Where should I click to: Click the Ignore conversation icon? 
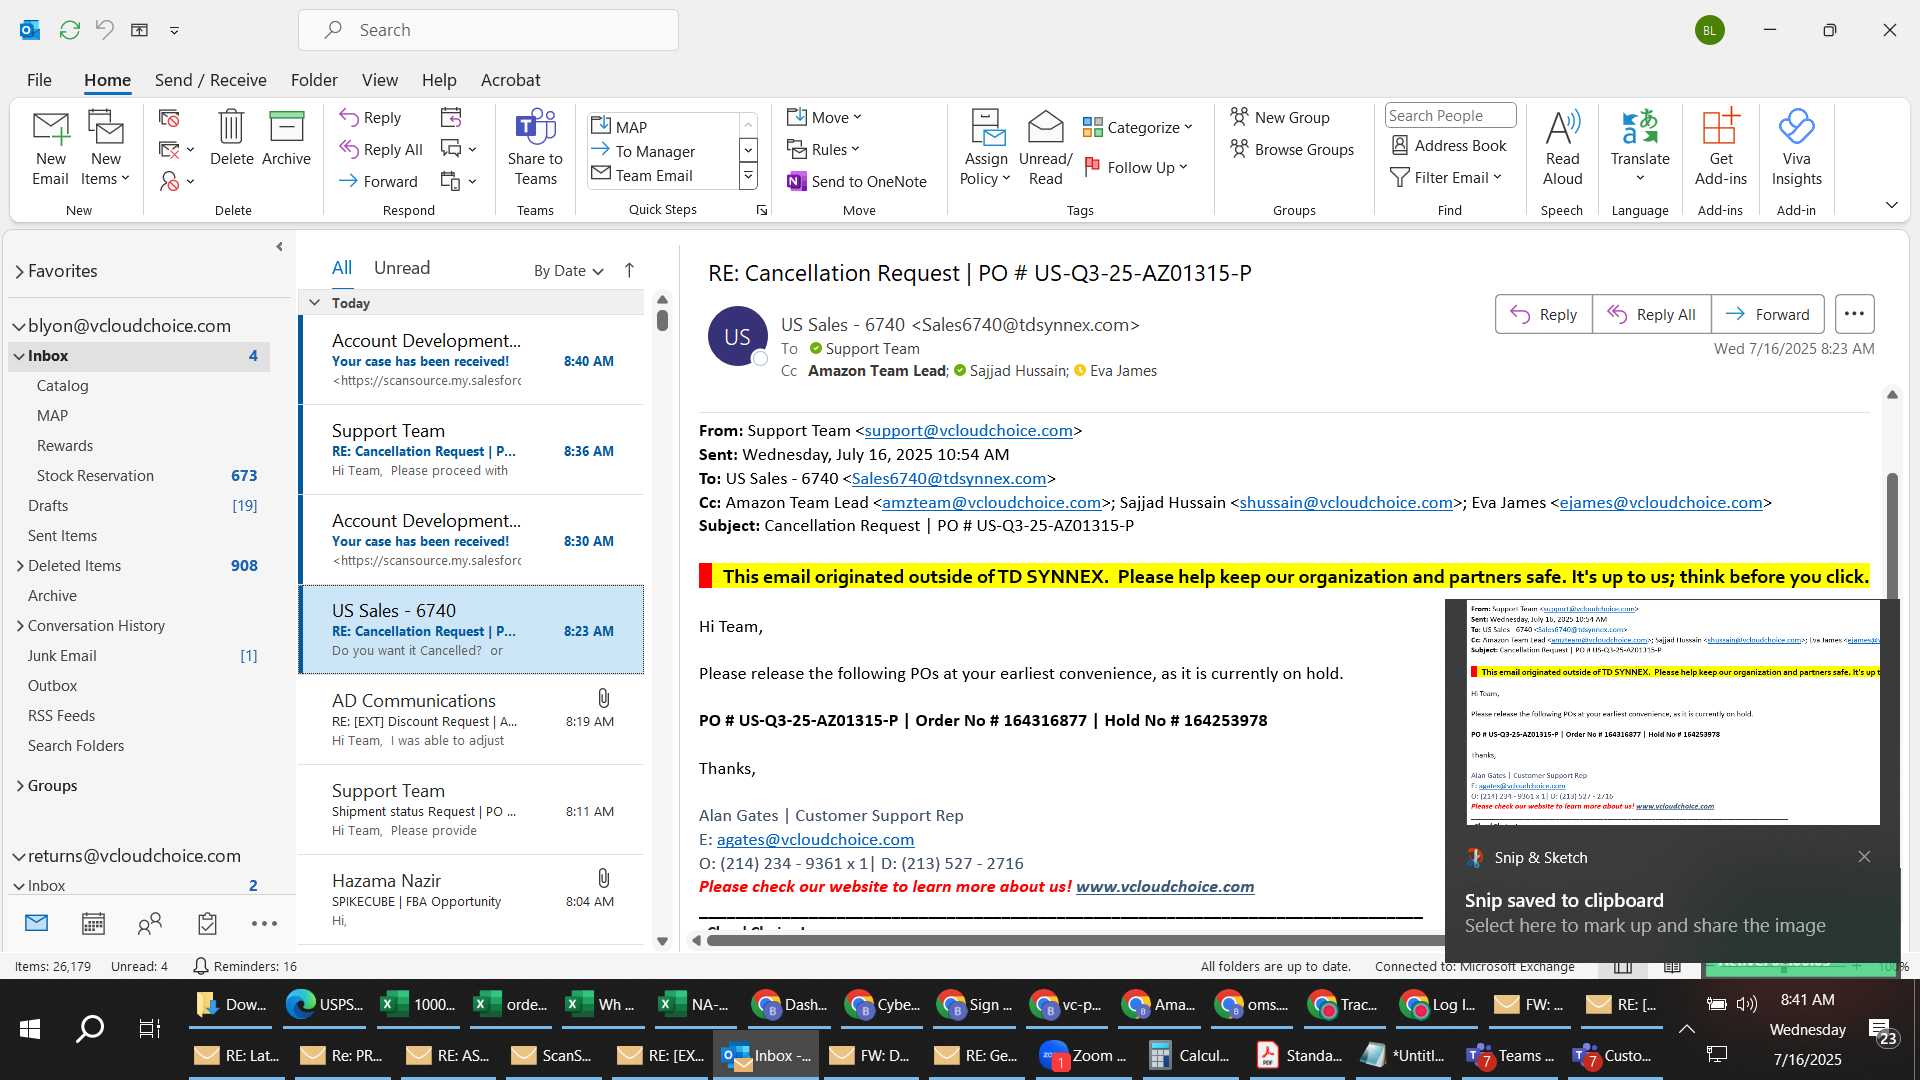click(x=169, y=118)
